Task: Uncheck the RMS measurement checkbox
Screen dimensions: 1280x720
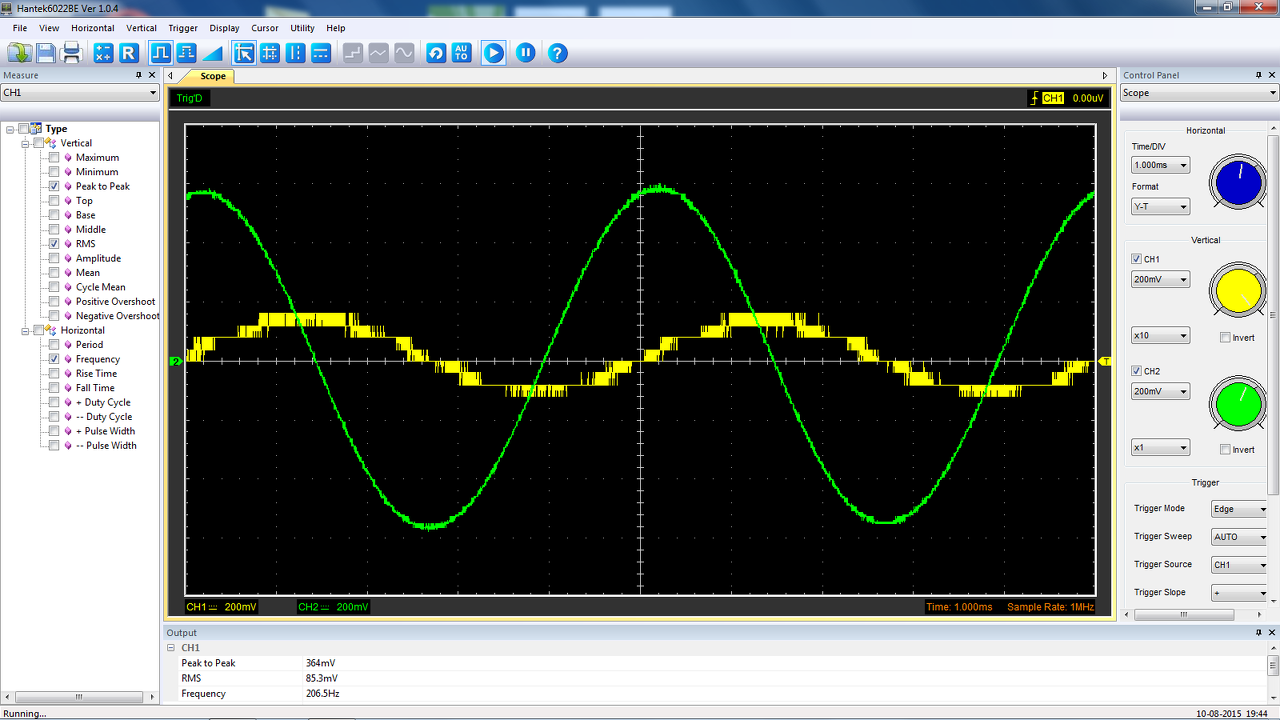Action: point(54,244)
